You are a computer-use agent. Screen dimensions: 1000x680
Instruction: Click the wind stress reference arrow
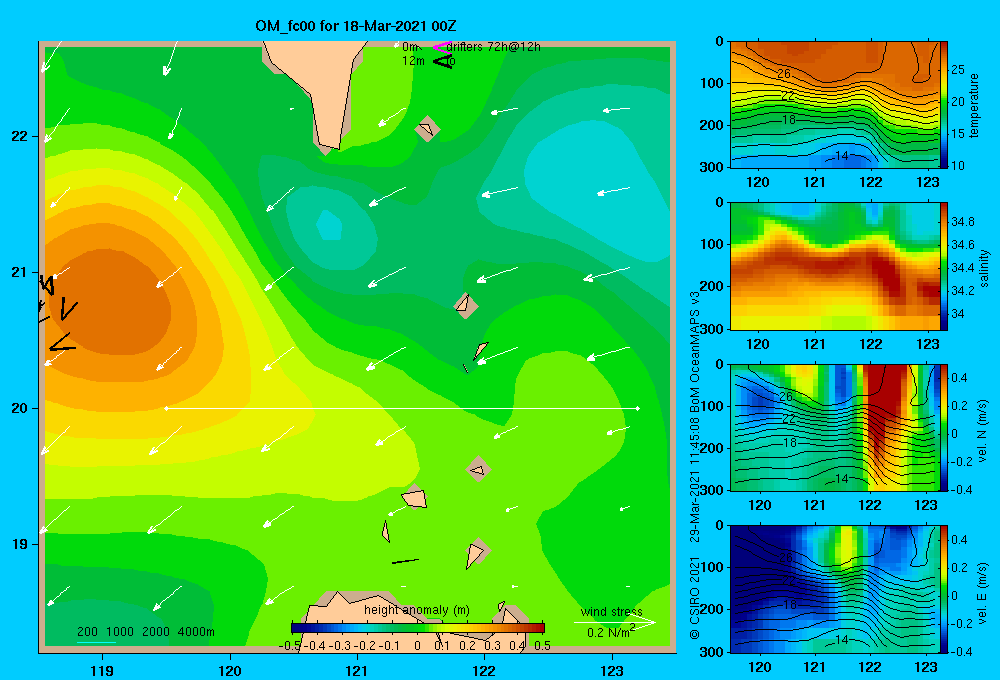[614, 622]
